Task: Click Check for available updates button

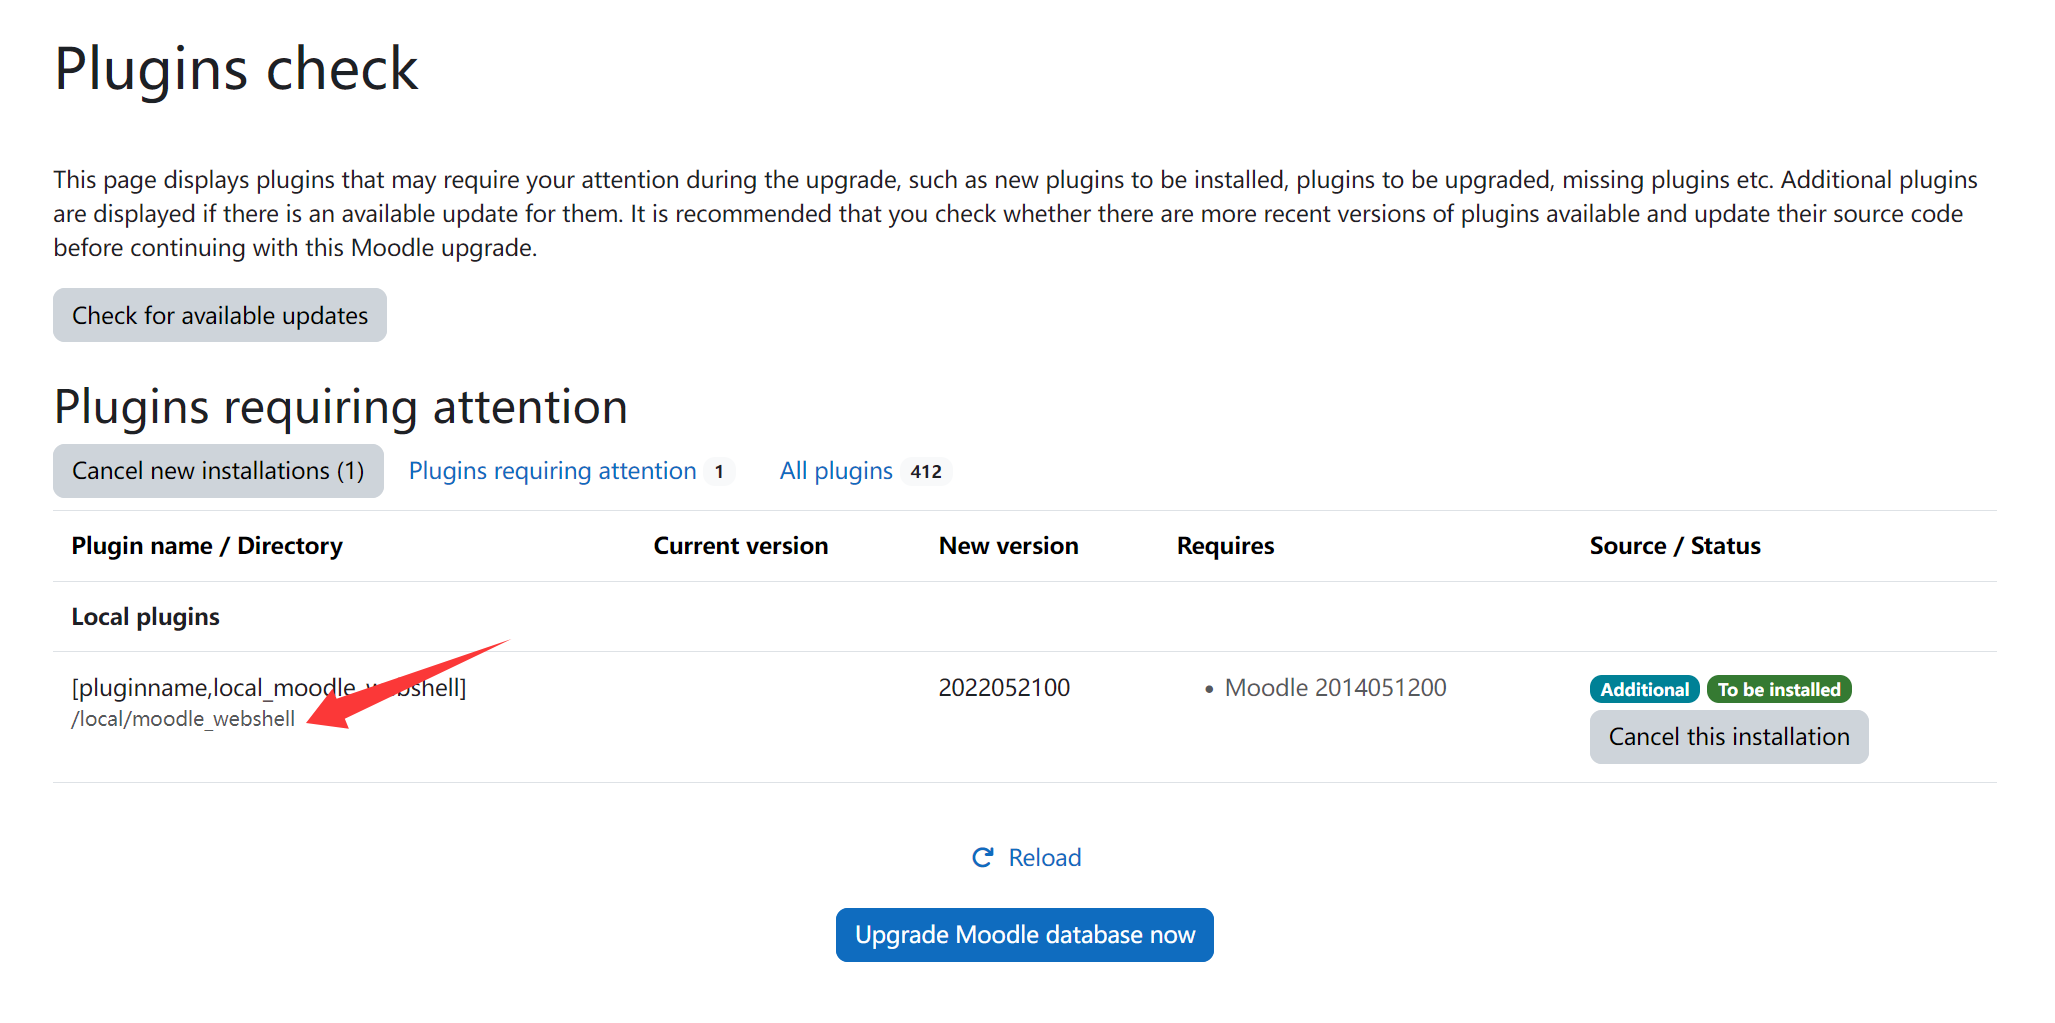Action: coord(220,316)
